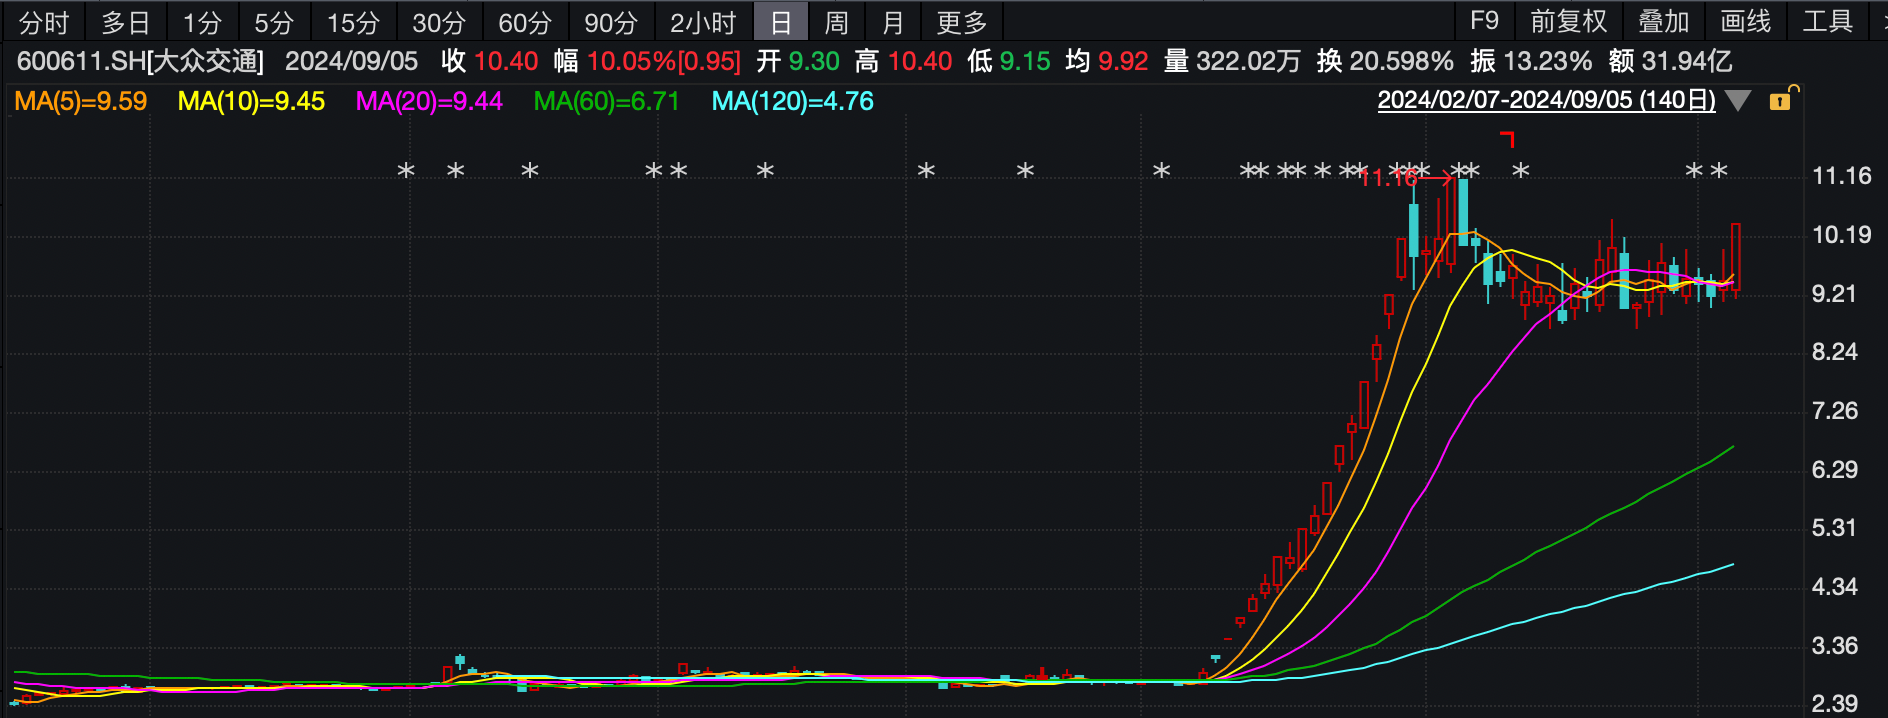The image size is (1888, 718).
Task: Select the 日 daily chart tab
Action: click(781, 22)
